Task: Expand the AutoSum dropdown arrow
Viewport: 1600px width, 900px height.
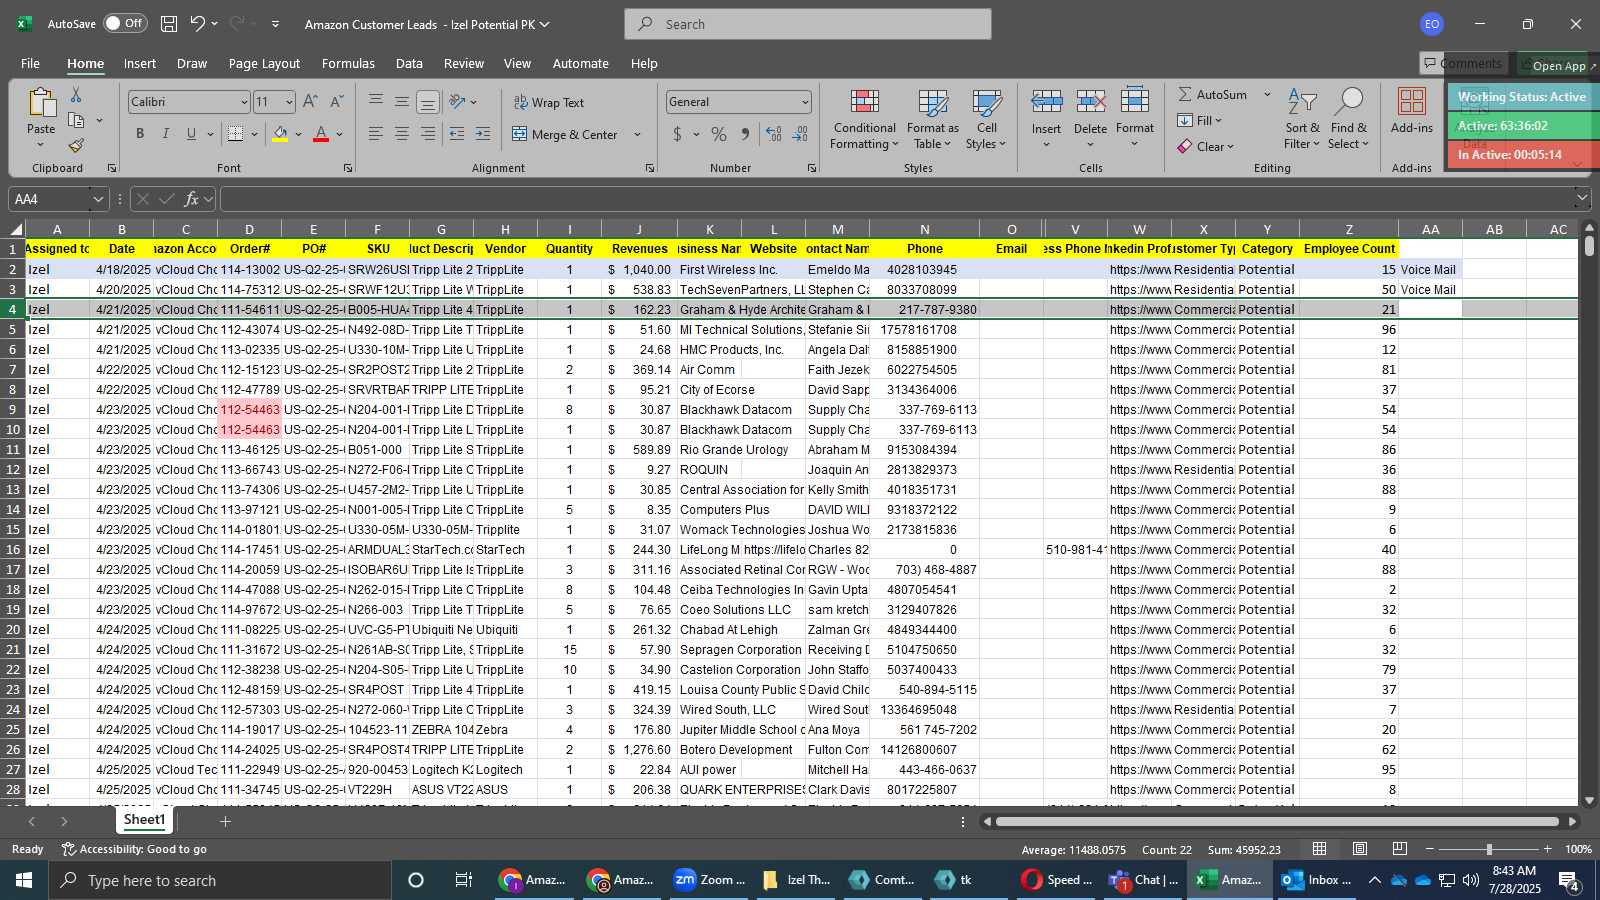Action: pyautogui.click(x=1267, y=95)
